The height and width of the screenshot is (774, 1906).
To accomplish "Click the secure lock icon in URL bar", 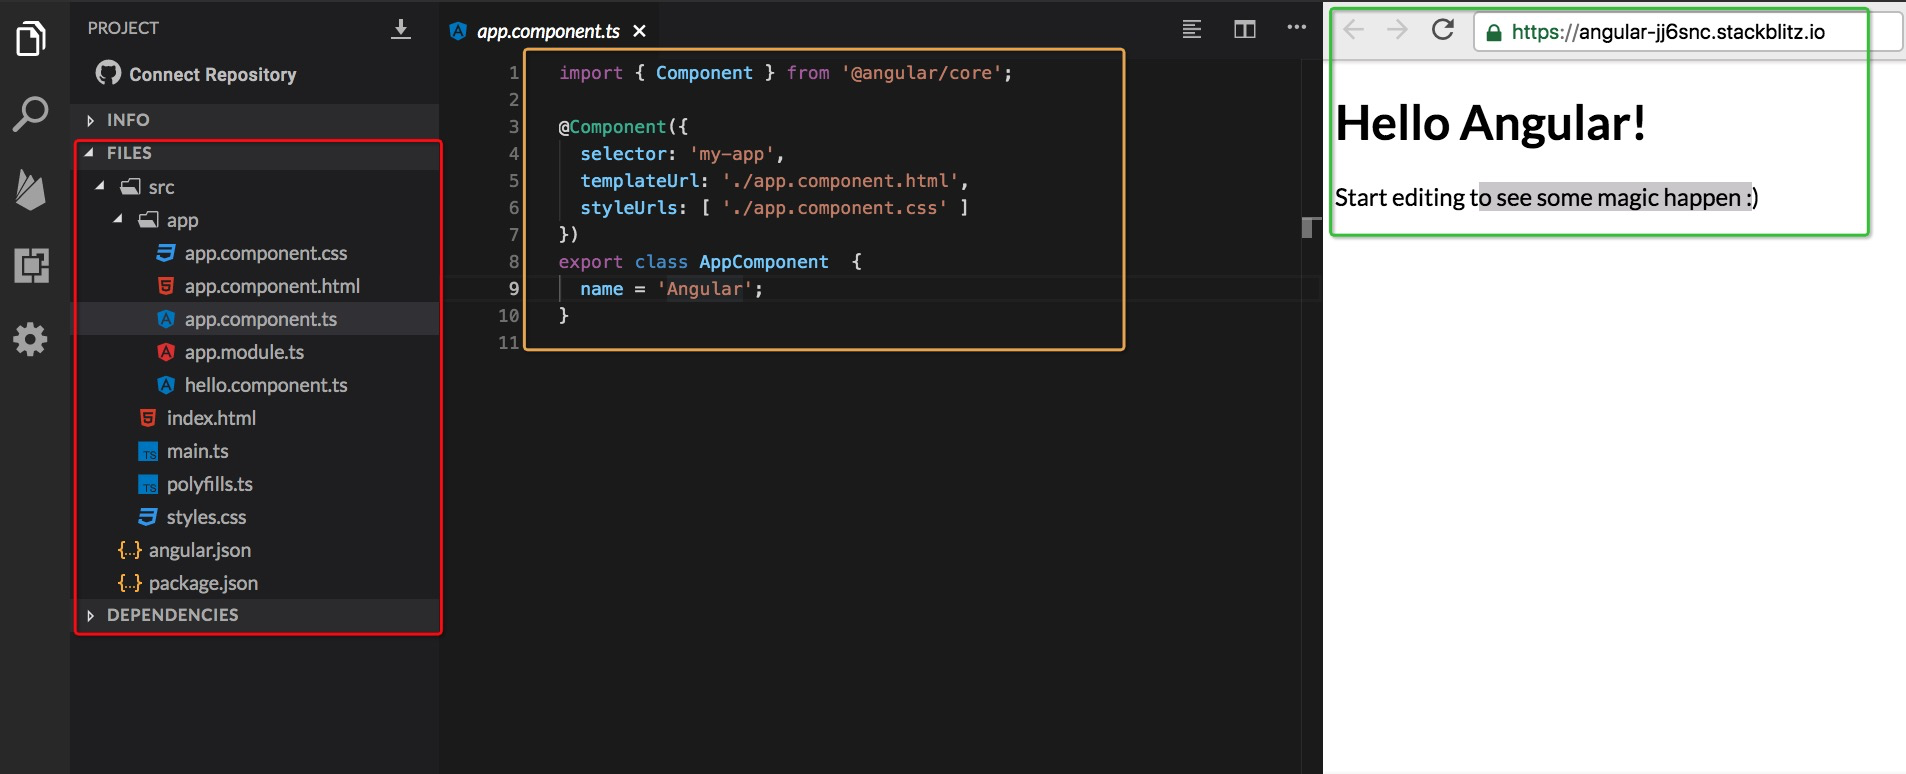I will [x=1494, y=32].
